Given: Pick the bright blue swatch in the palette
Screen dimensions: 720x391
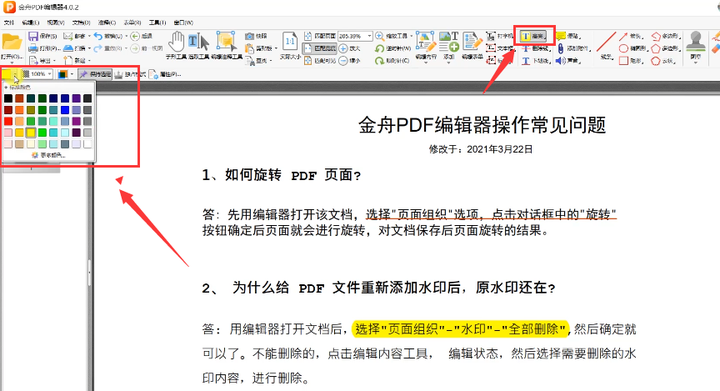Looking at the screenshot, I should point(65,110).
